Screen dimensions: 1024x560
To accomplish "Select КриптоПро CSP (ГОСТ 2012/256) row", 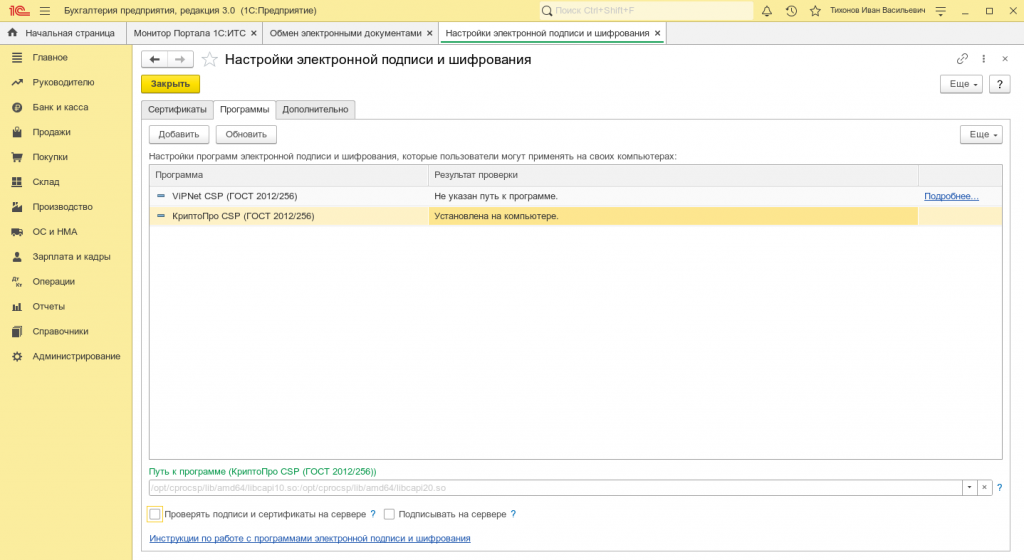I will 575,216.
